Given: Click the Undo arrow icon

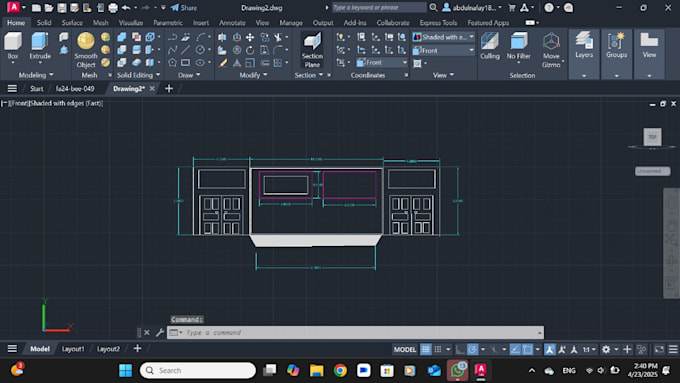Looking at the screenshot, I should pos(126,8).
